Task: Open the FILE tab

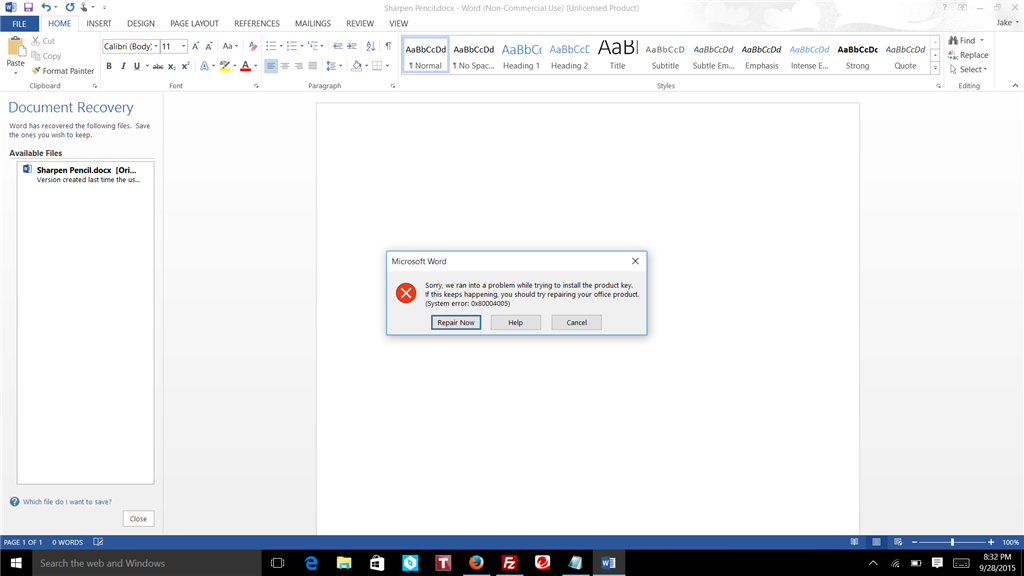Action: [x=20, y=24]
